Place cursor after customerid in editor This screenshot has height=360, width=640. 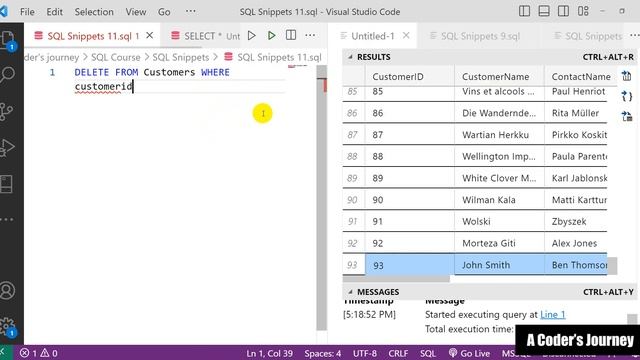(133, 87)
